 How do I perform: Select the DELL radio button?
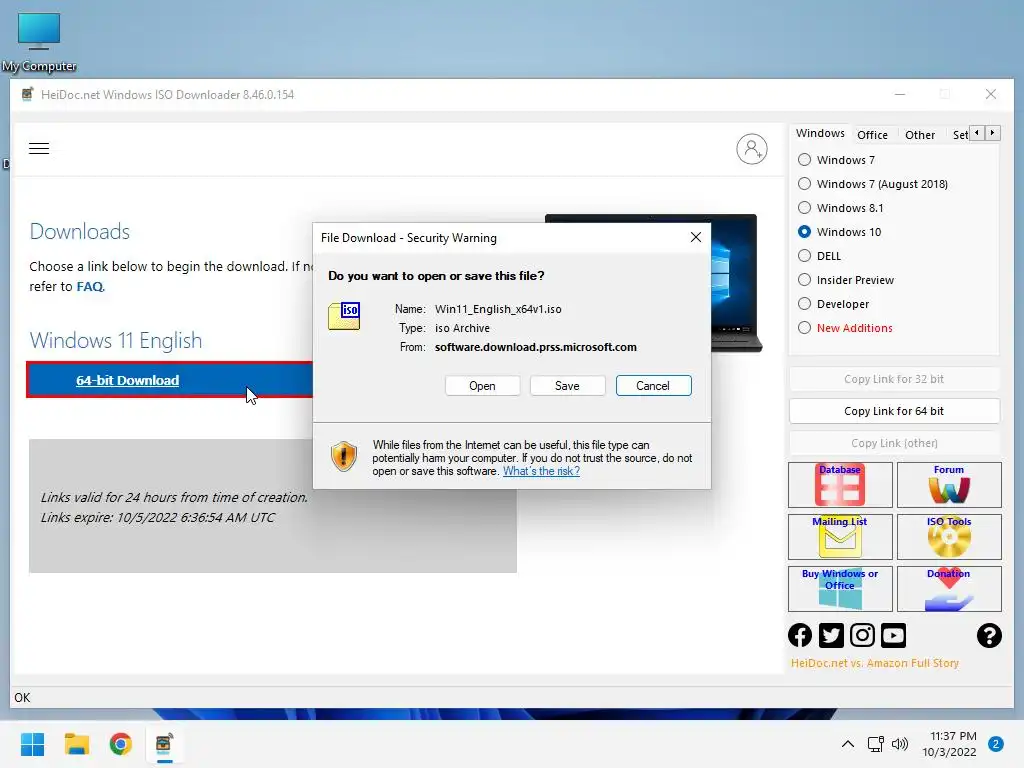click(805, 256)
